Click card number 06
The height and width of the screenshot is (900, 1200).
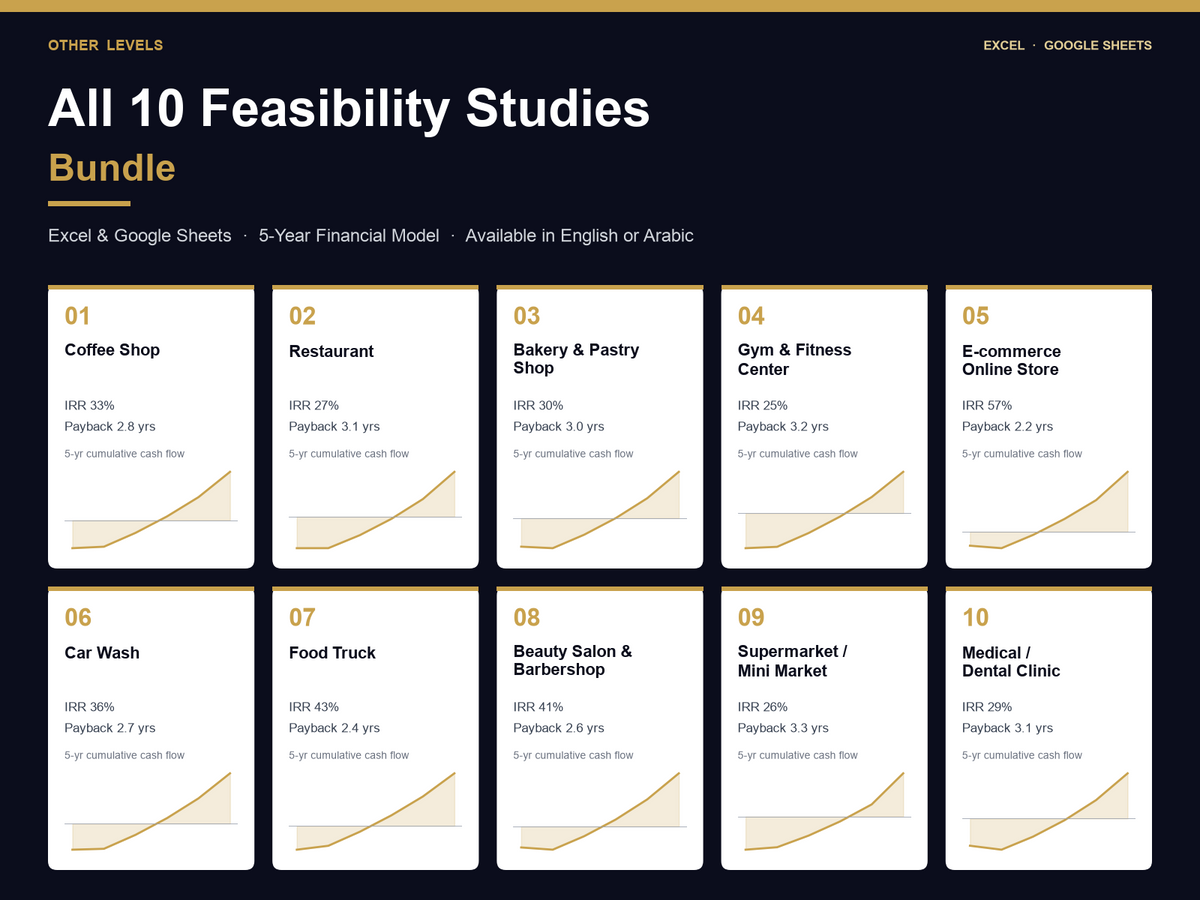click(x=78, y=617)
